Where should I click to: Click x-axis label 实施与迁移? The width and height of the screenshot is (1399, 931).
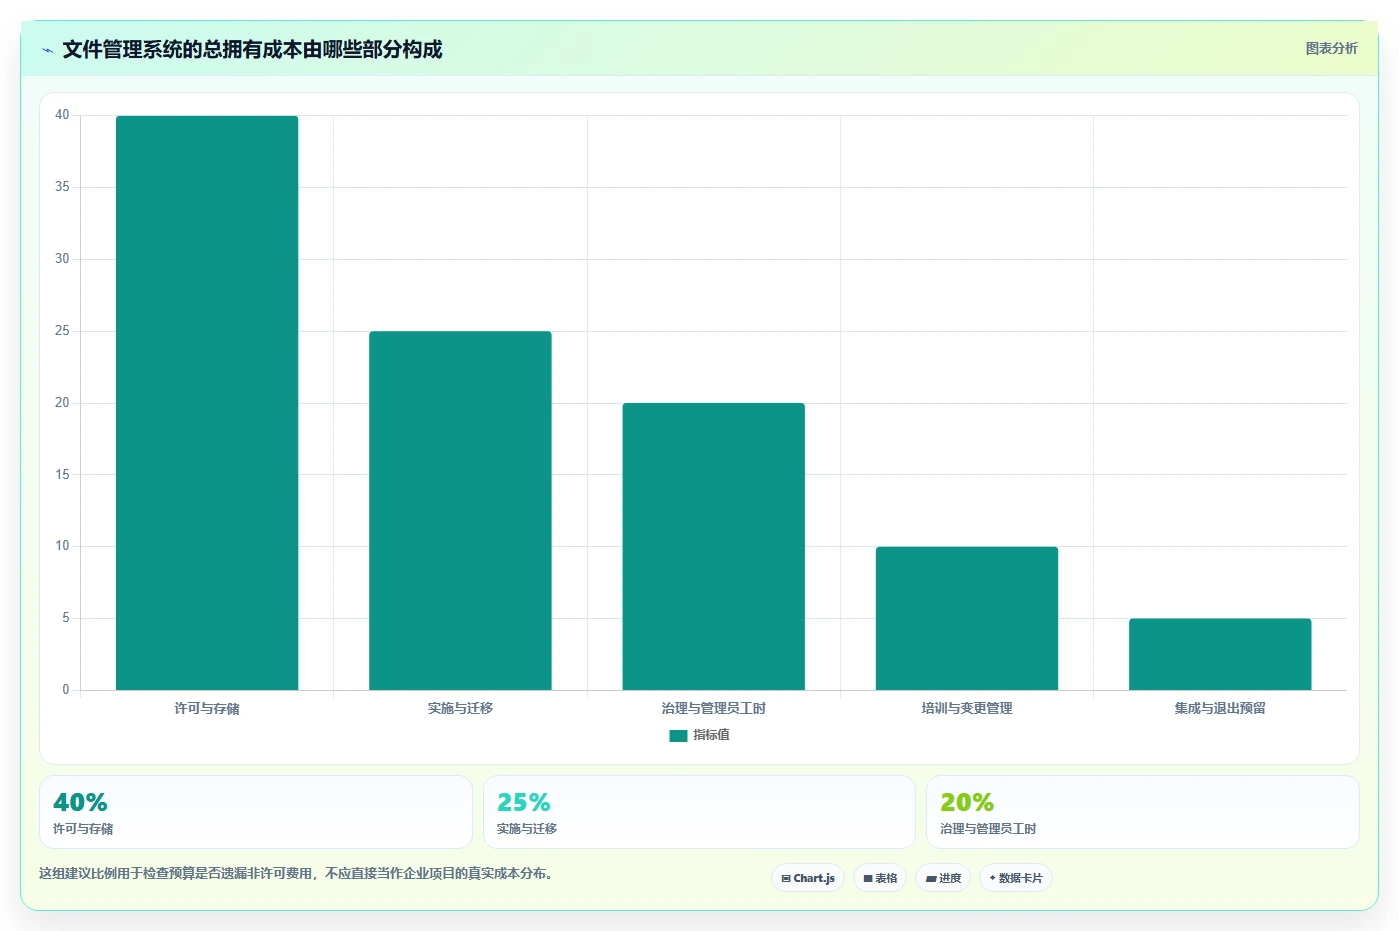[x=460, y=708]
